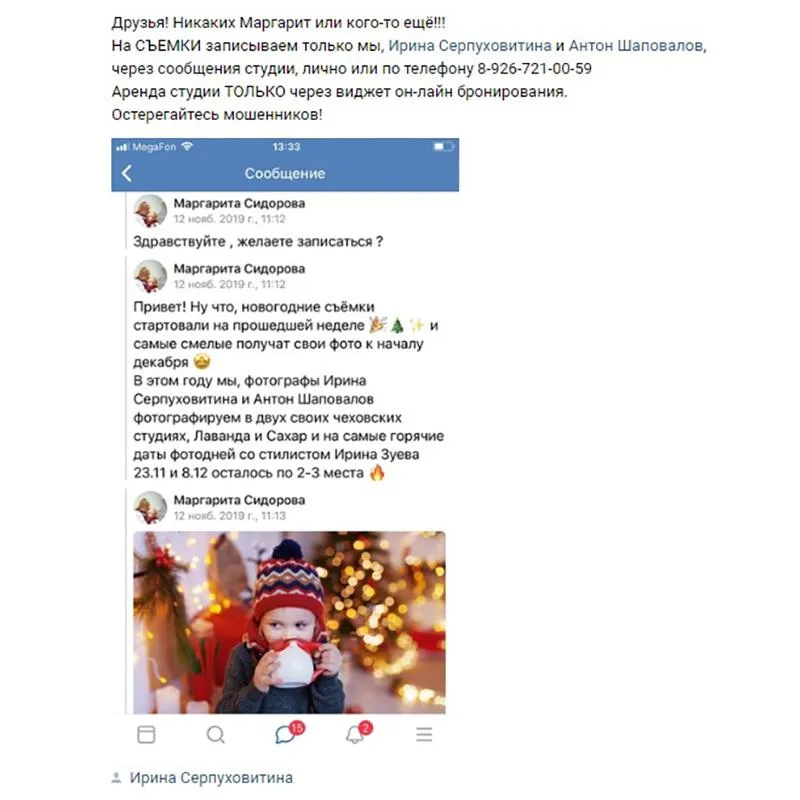800x800 pixels.
Task: Open the child with mug photo
Action: coord(289,622)
